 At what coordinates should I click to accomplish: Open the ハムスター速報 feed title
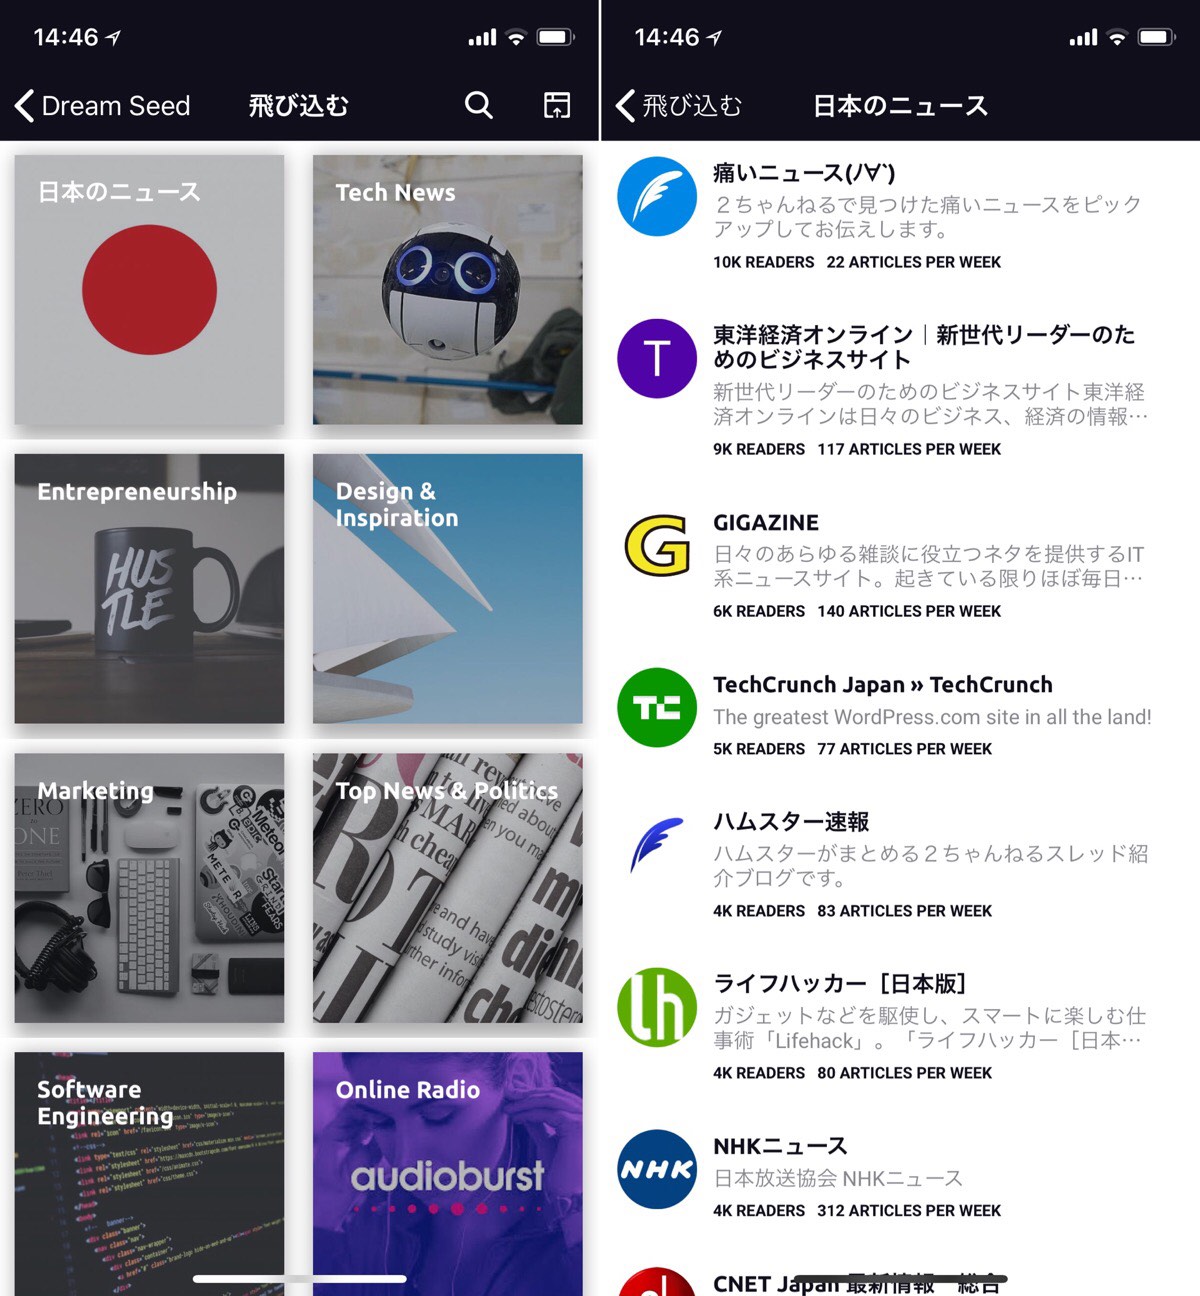[791, 822]
